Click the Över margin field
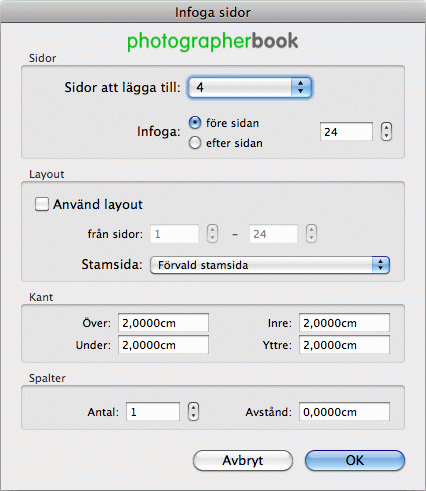 tap(163, 323)
